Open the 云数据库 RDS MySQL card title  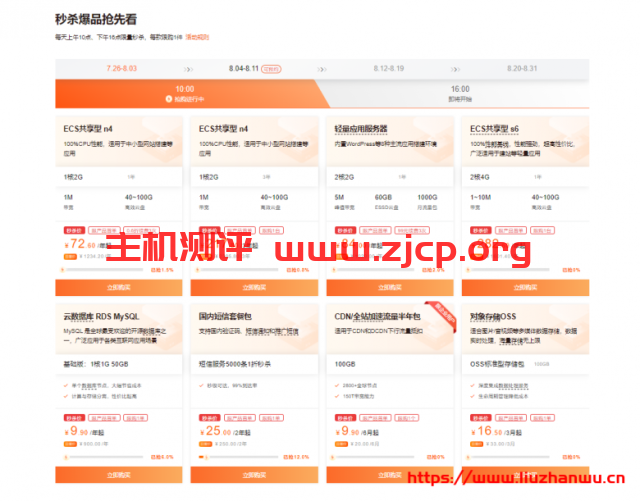point(101,316)
